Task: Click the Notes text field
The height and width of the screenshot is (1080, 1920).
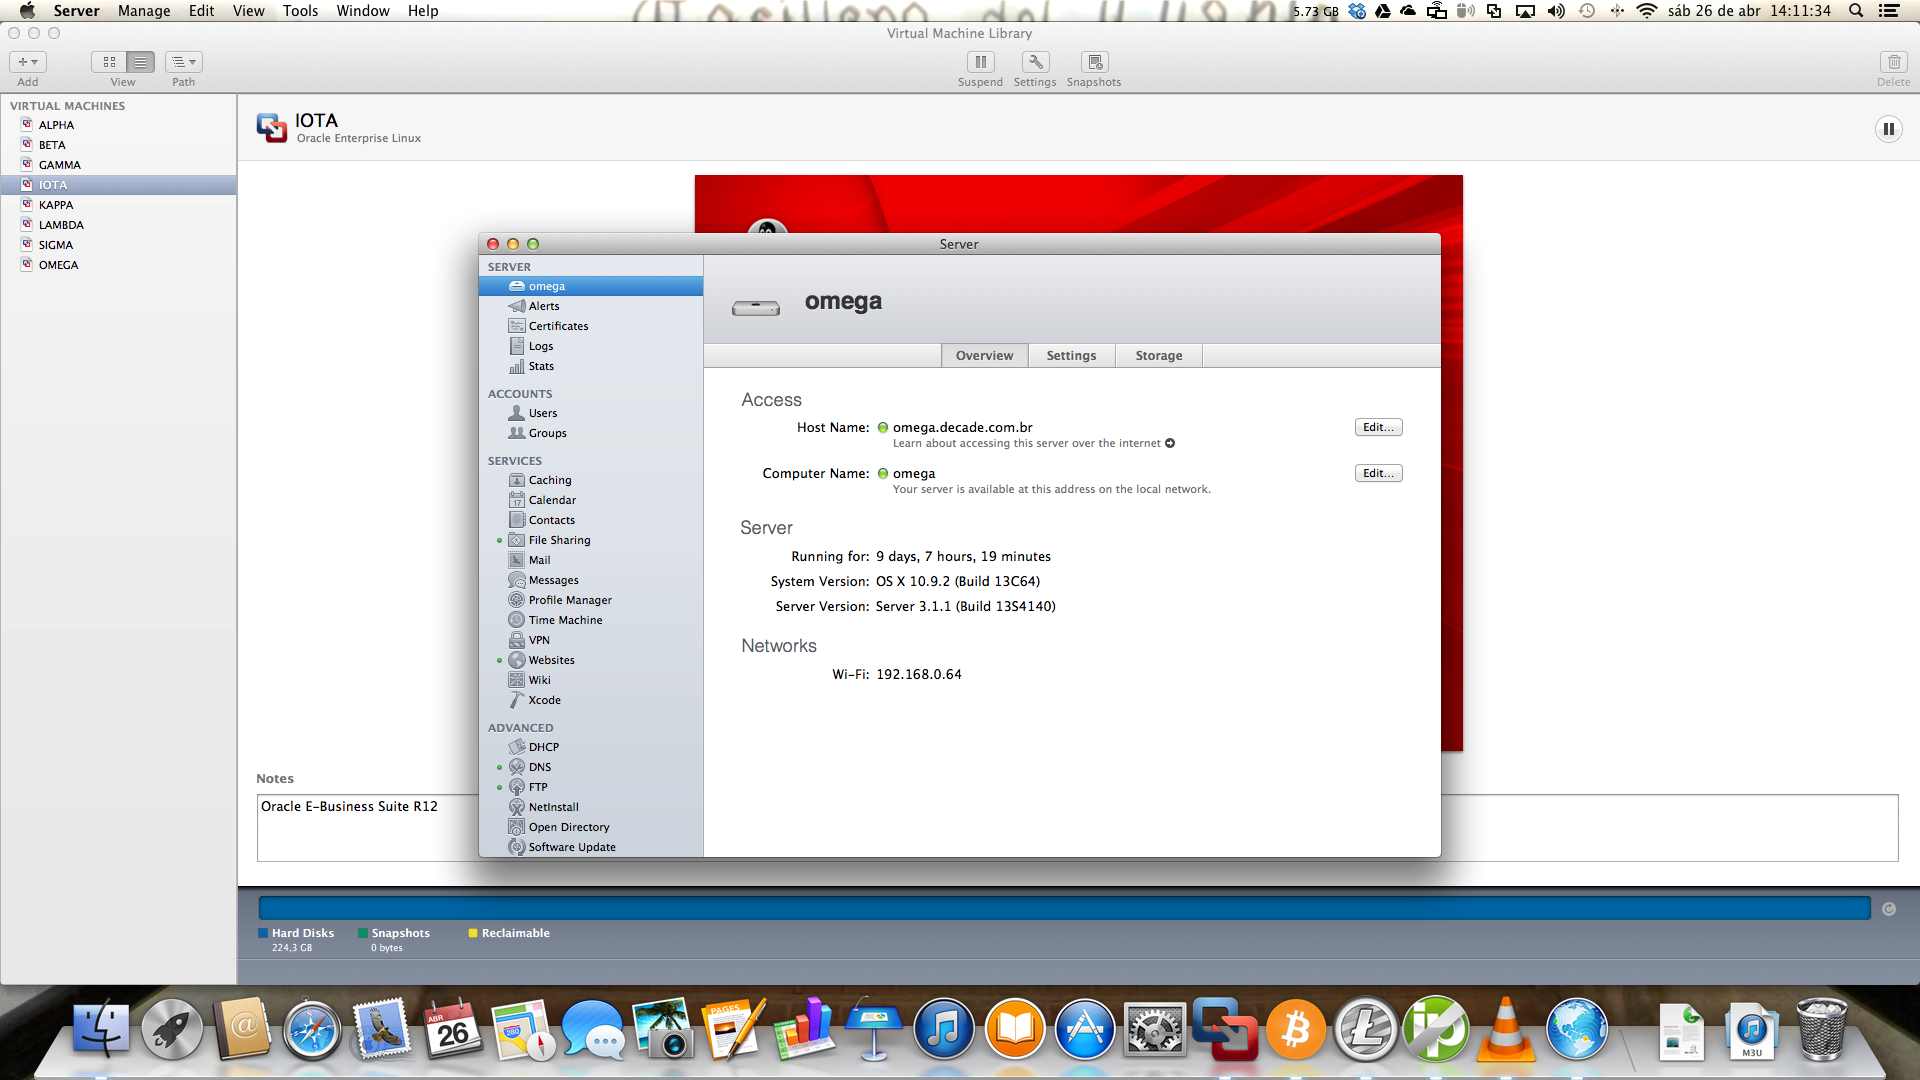Action: click(1077, 828)
